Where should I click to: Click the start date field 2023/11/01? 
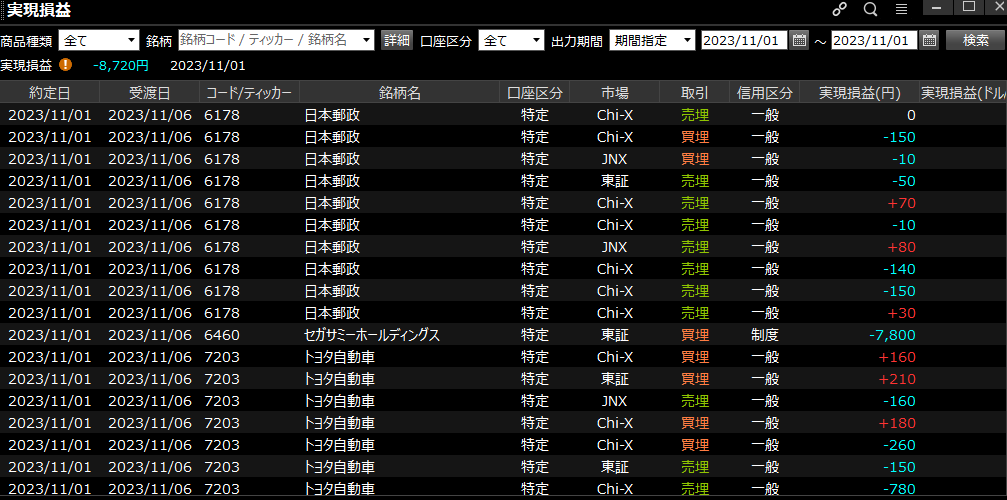[744, 40]
